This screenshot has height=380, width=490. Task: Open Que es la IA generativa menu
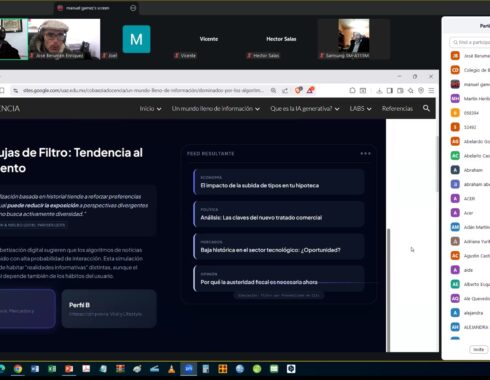click(x=305, y=109)
